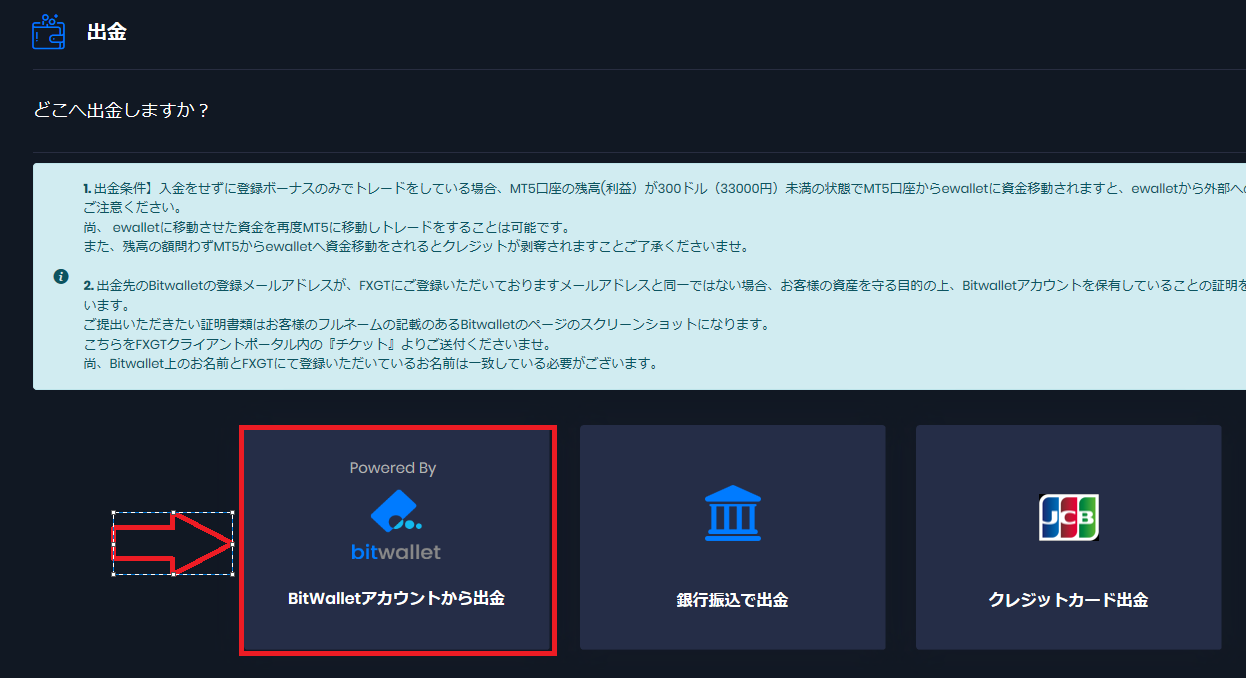
Task: Choose BitWalletアカウントから出金 option label
Action: pos(396,599)
